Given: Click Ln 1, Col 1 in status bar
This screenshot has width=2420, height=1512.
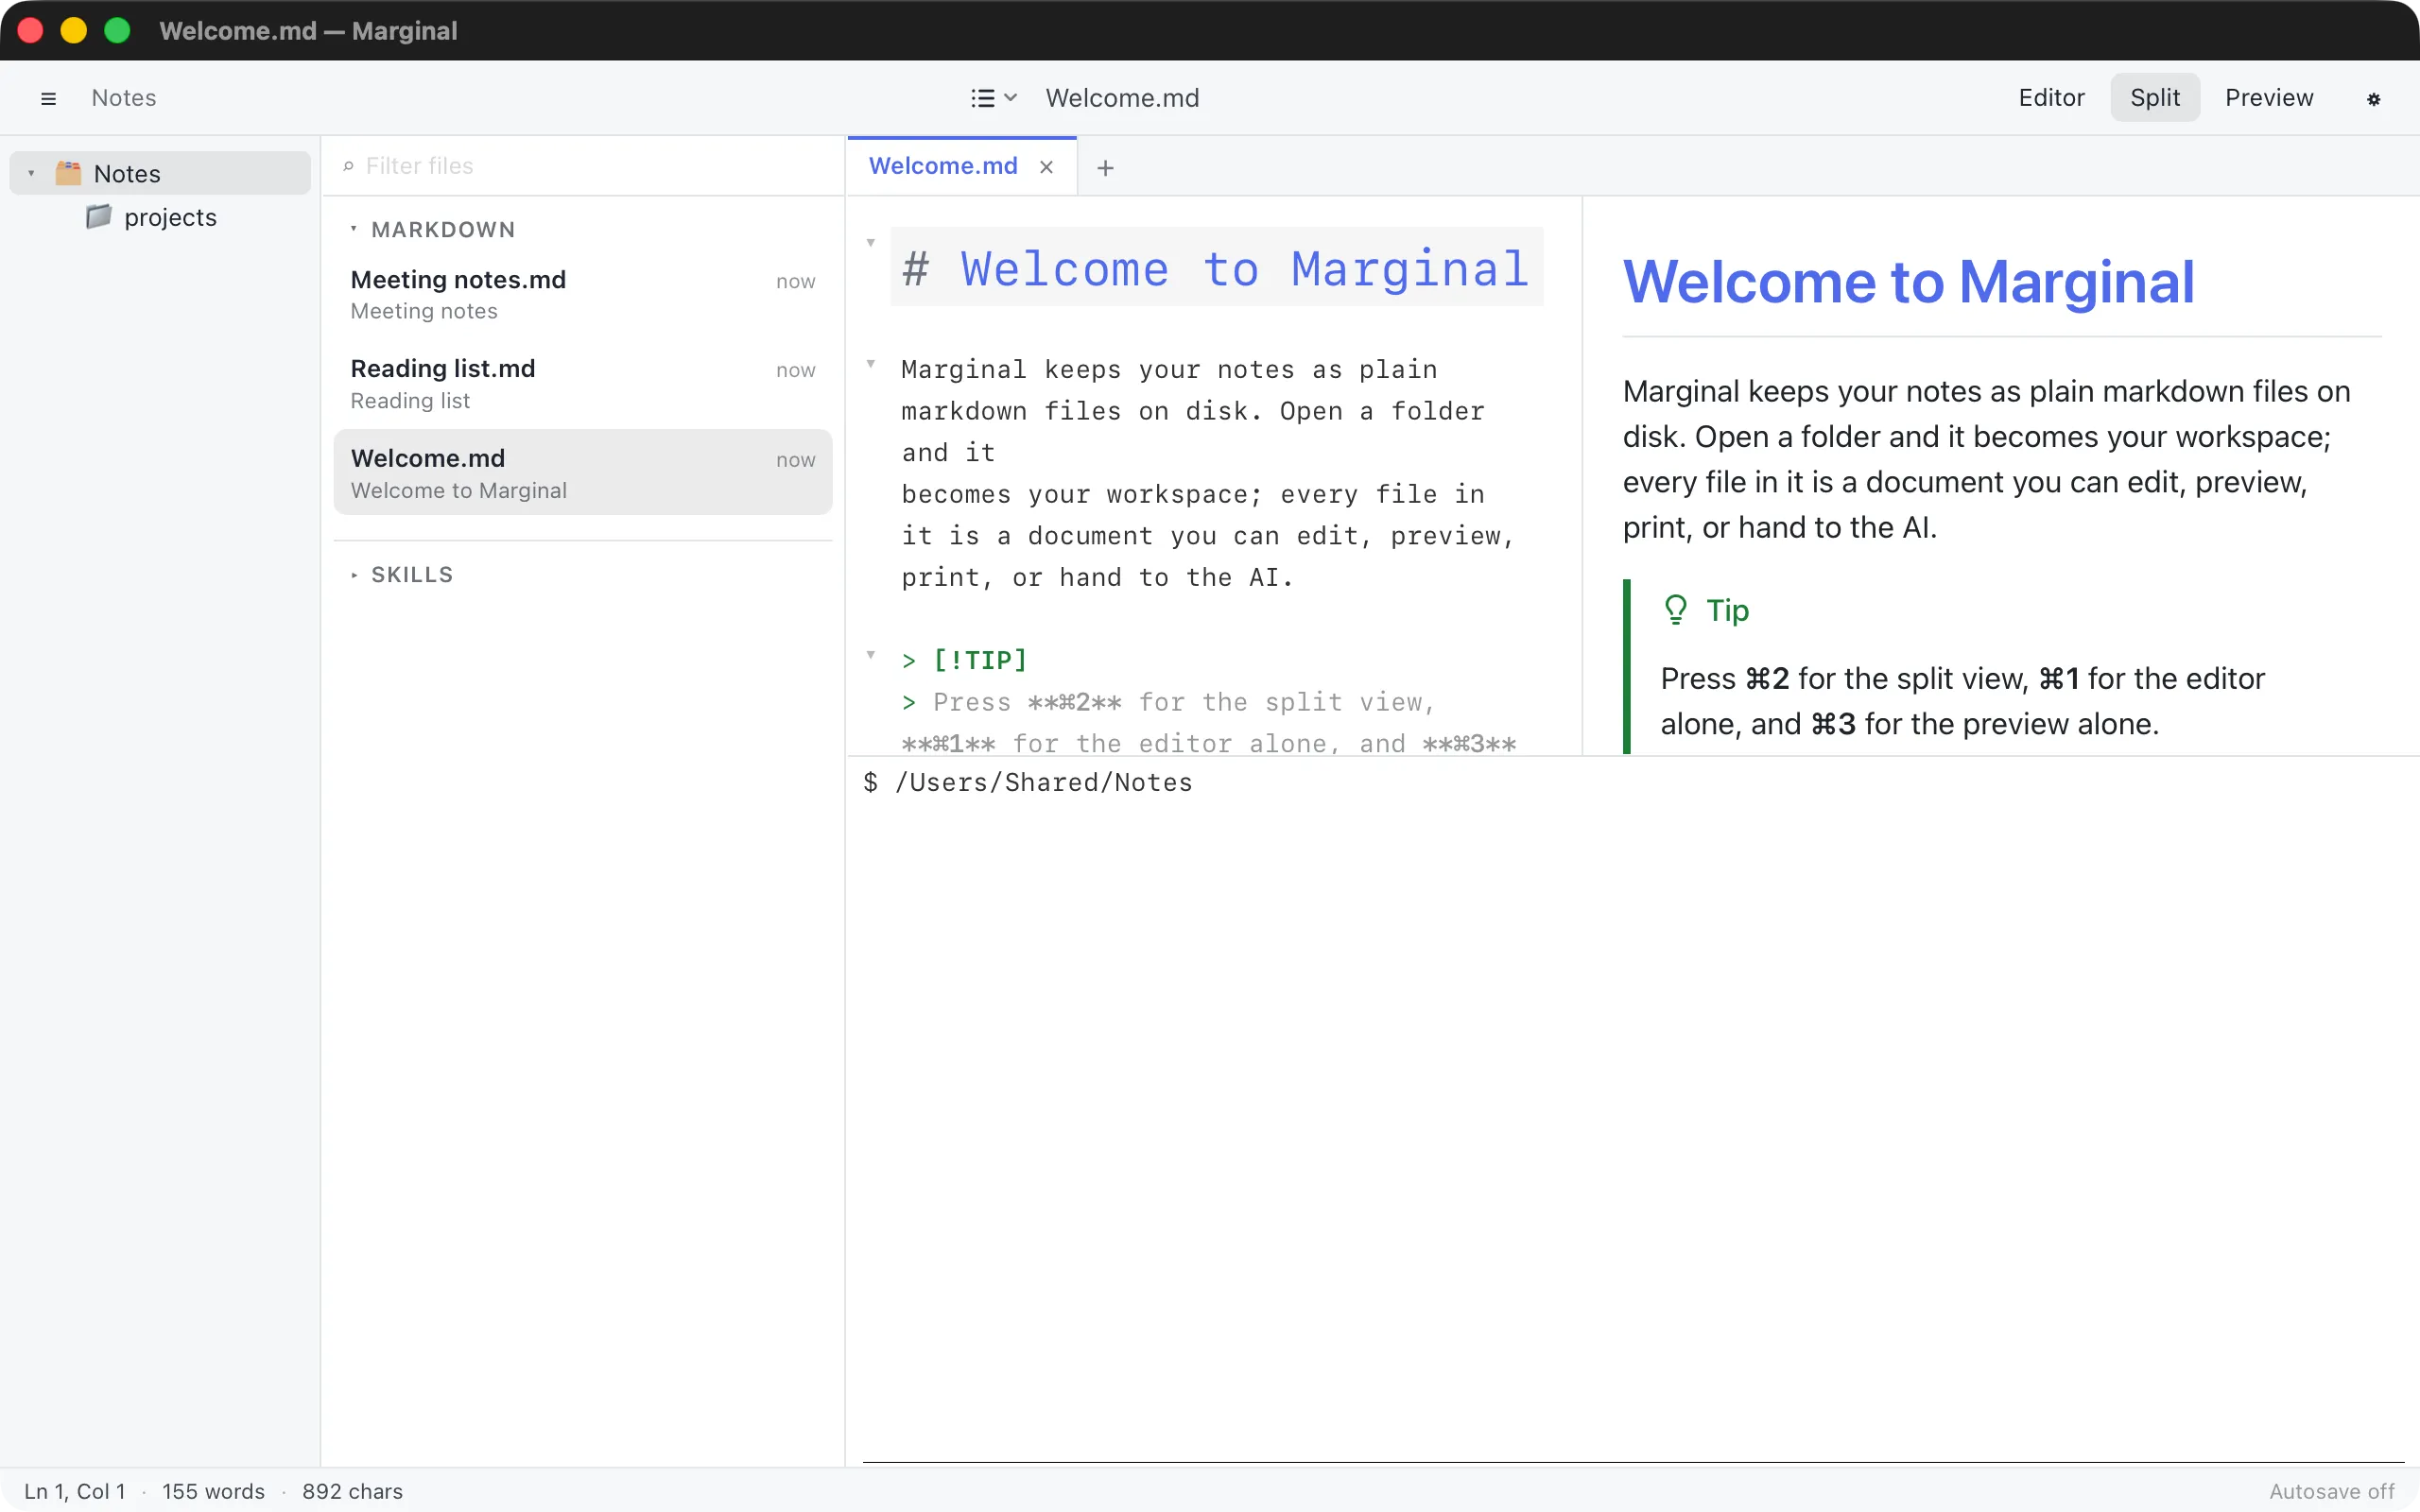Looking at the screenshot, I should pos(75,1491).
